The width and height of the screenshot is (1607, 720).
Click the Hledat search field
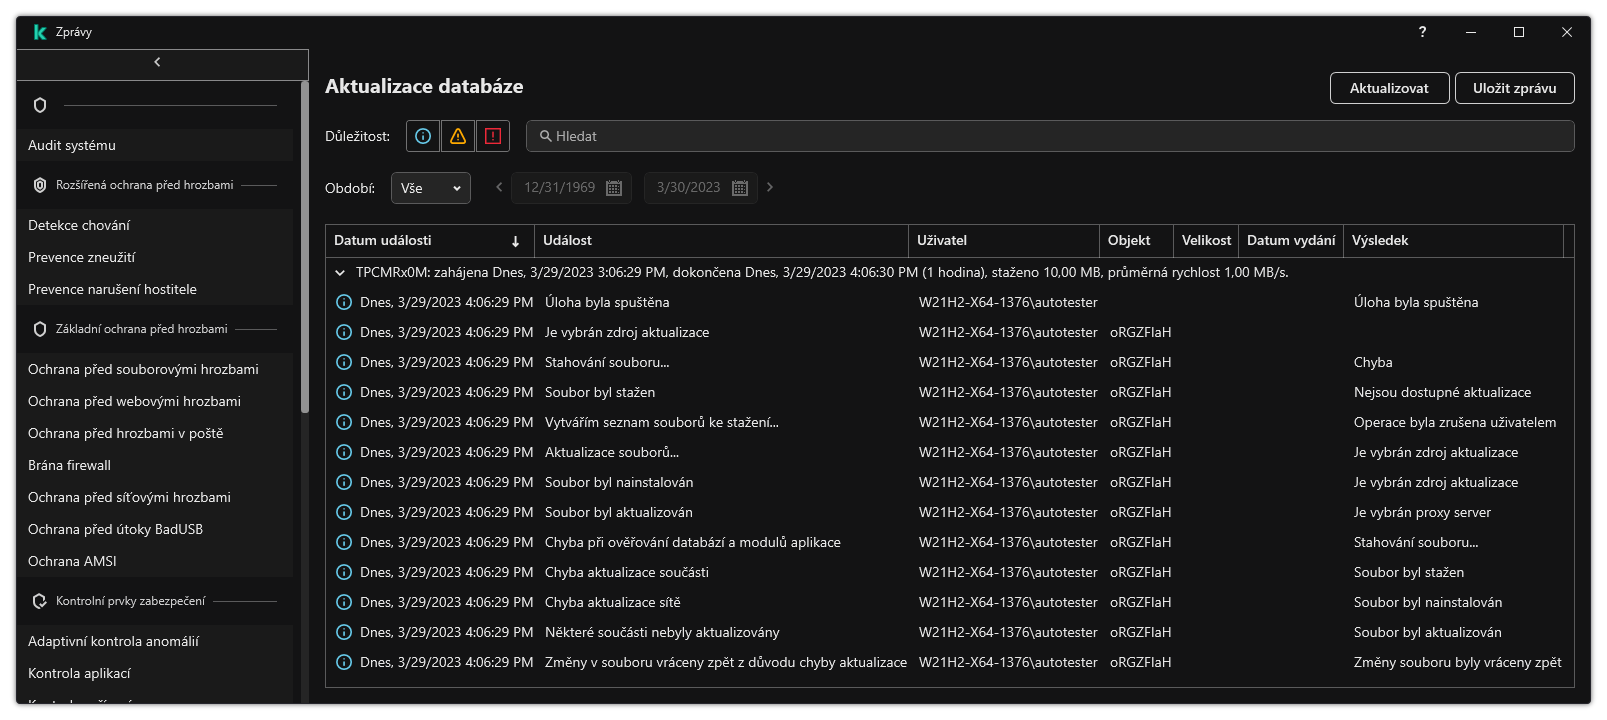1050,136
